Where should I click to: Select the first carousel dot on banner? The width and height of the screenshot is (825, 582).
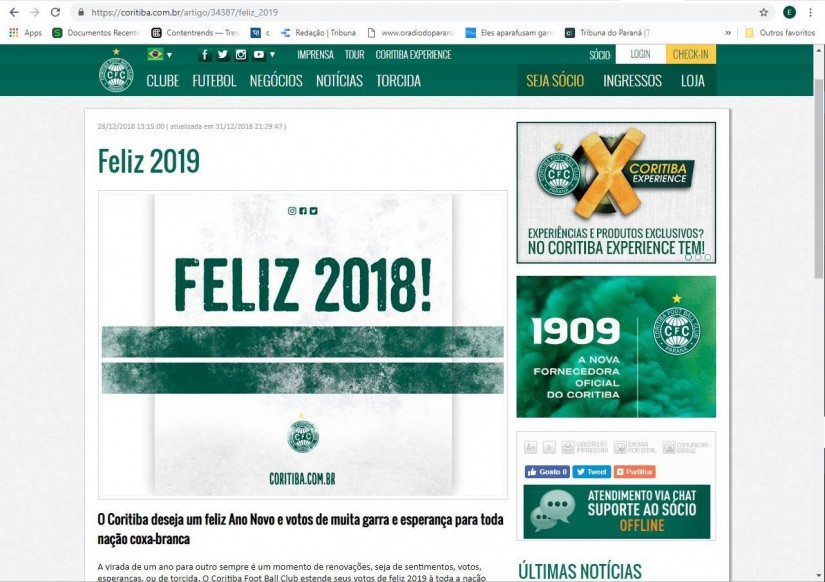[688, 257]
